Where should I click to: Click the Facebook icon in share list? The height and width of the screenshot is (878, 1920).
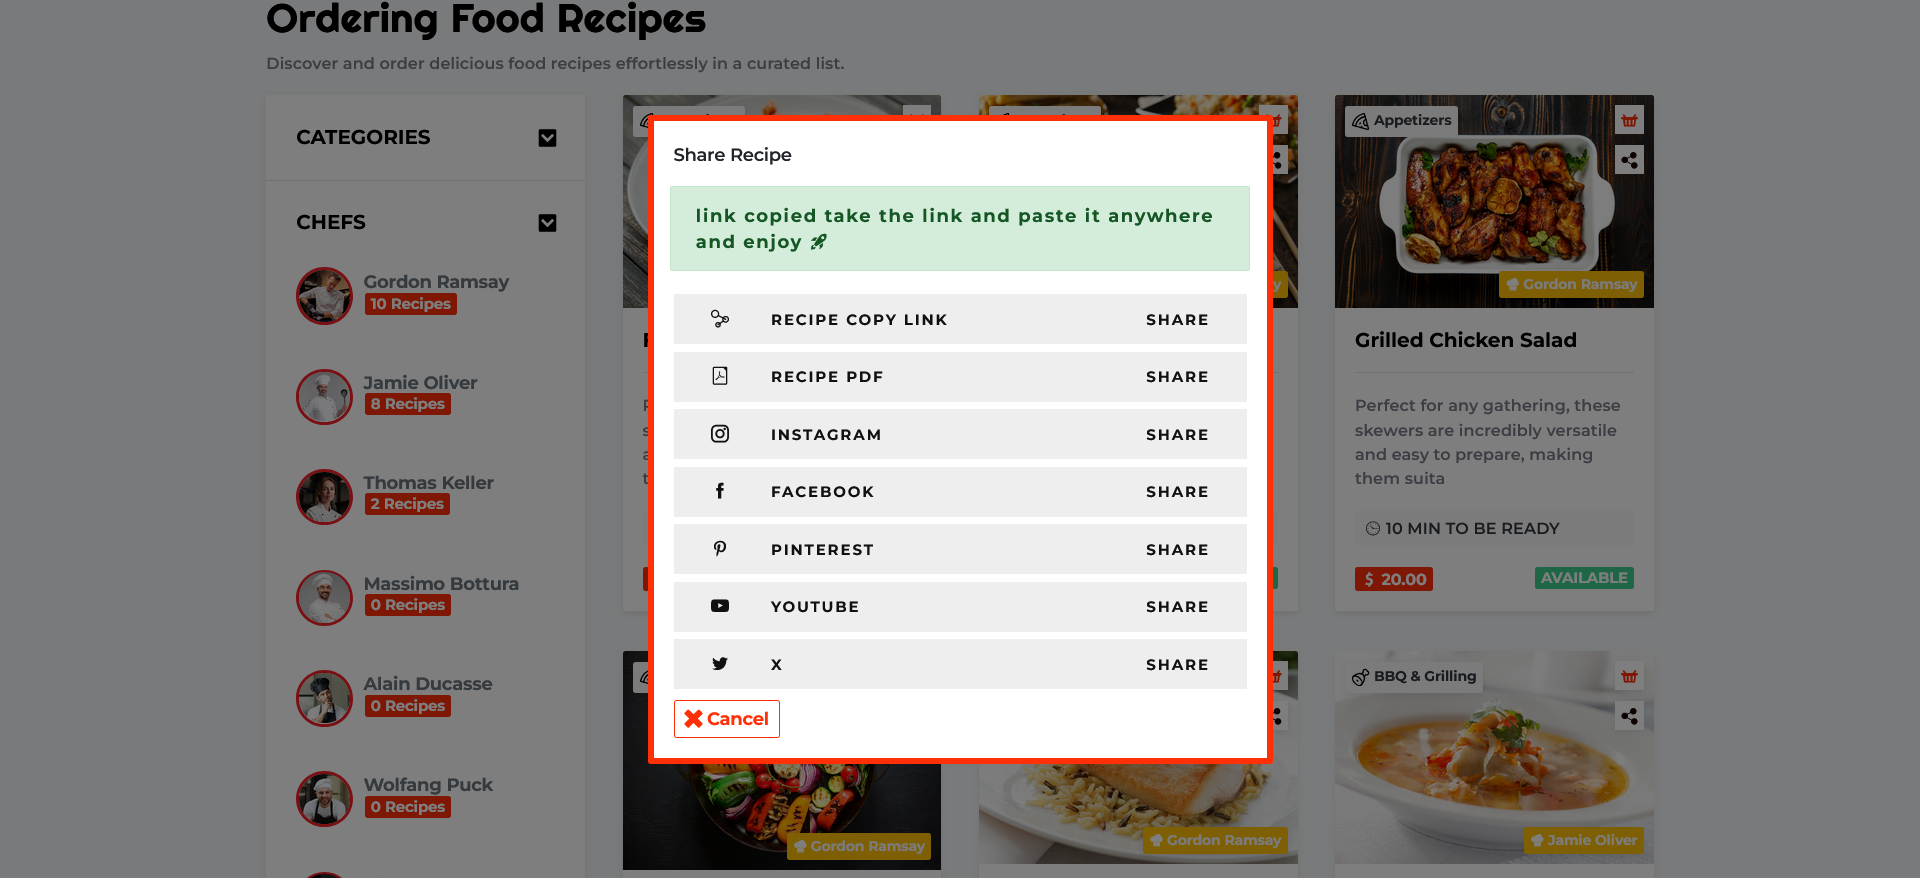pyautogui.click(x=720, y=491)
